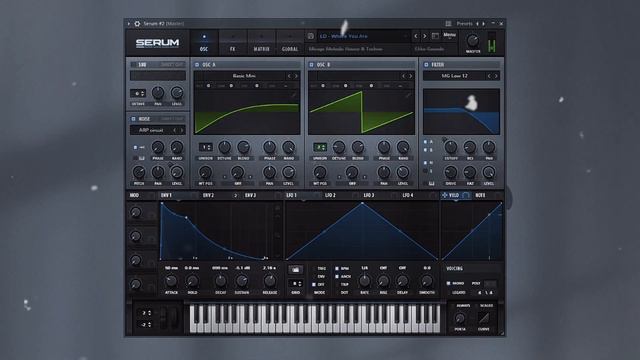Load the next preset with right arrow
640x360 pixels.
tap(424, 36)
